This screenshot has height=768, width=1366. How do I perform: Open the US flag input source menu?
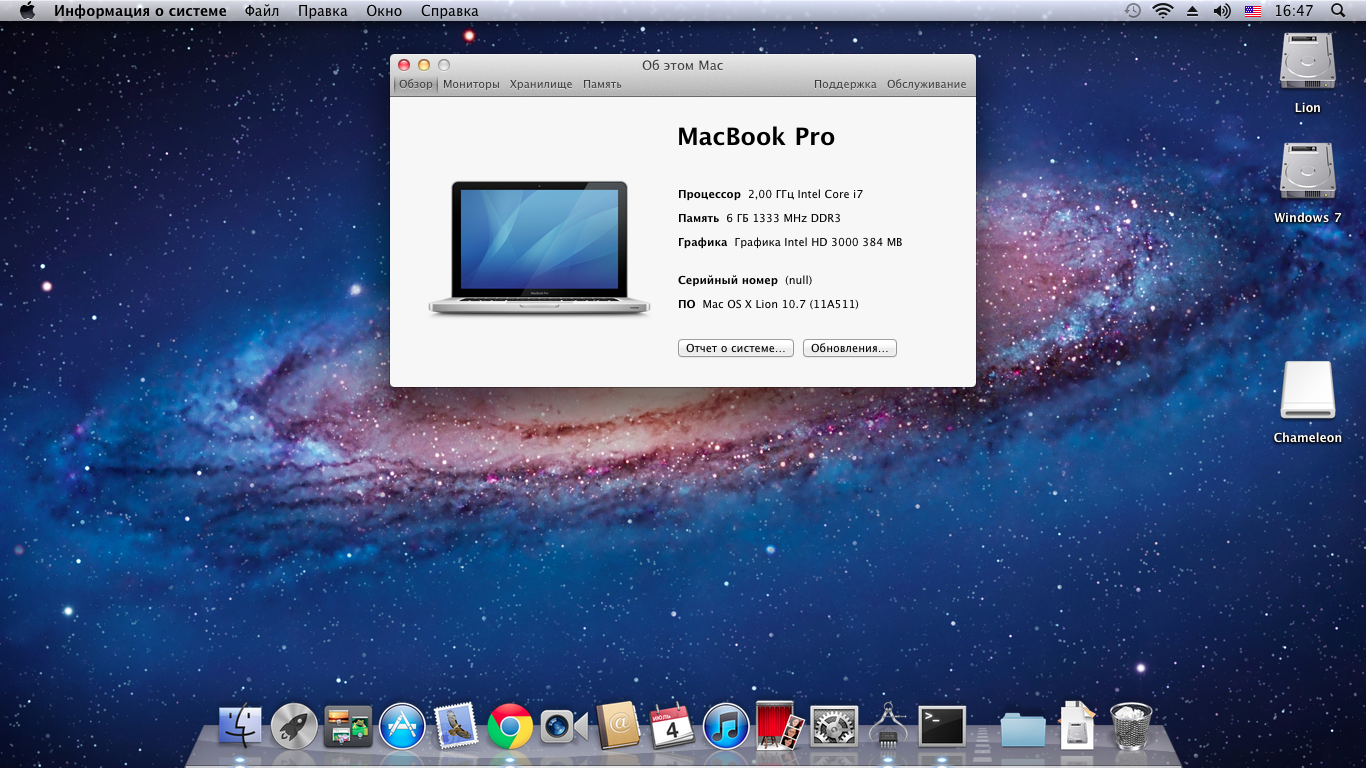point(1252,11)
